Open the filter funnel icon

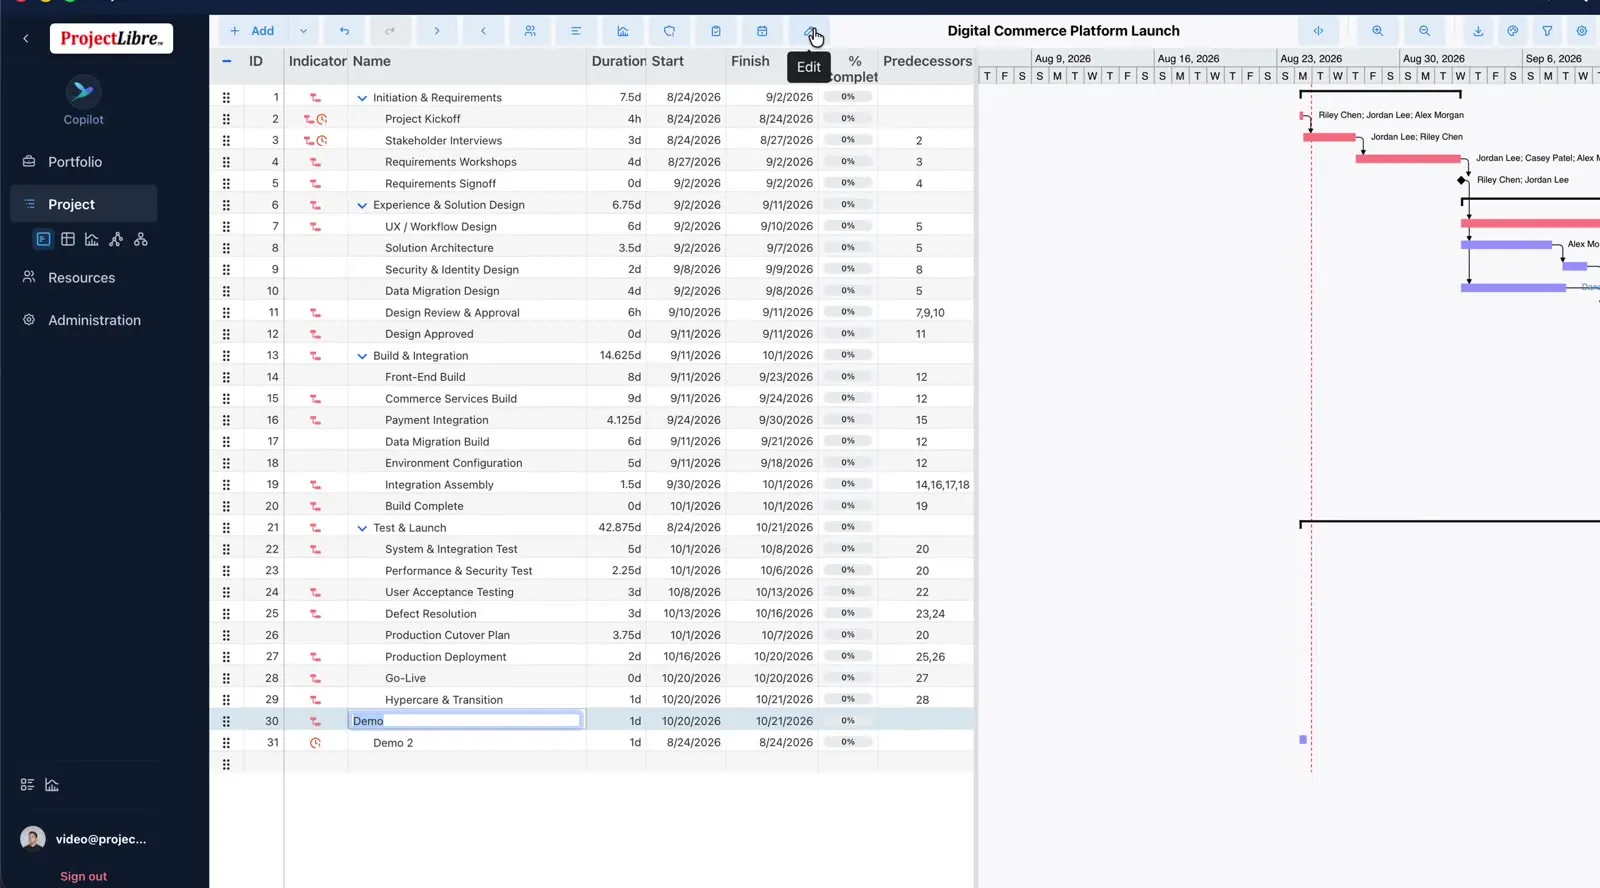[1547, 31]
